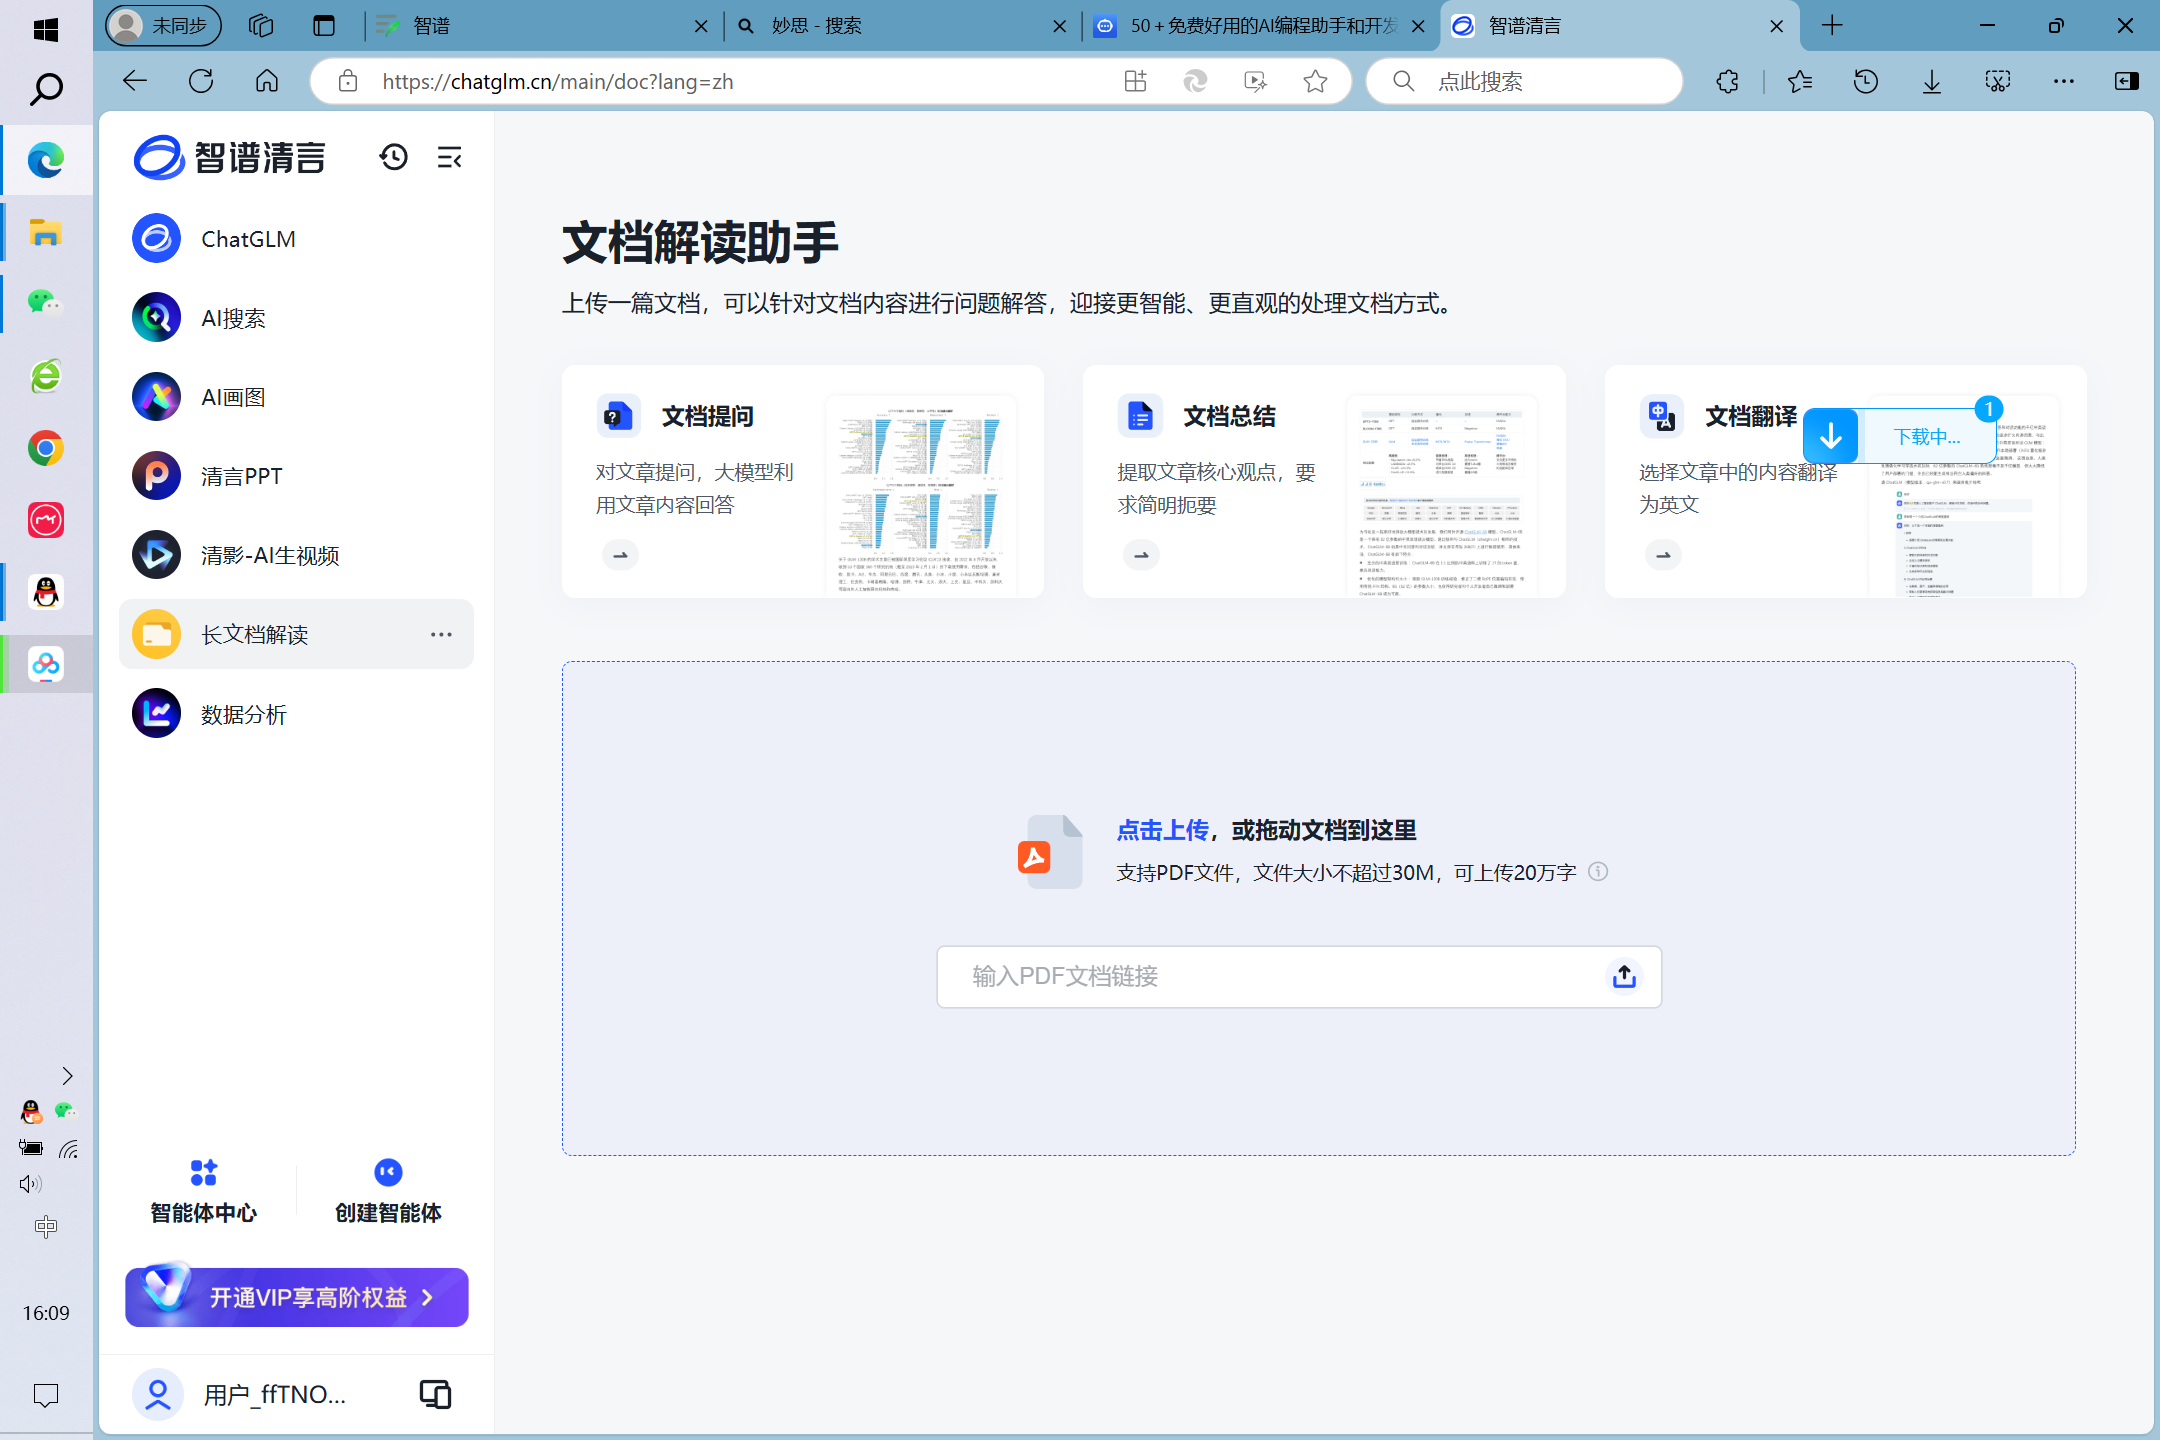This screenshot has width=2160, height=1440.
Task: Open 清言PPT in the sidebar
Action: tap(296, 476)
